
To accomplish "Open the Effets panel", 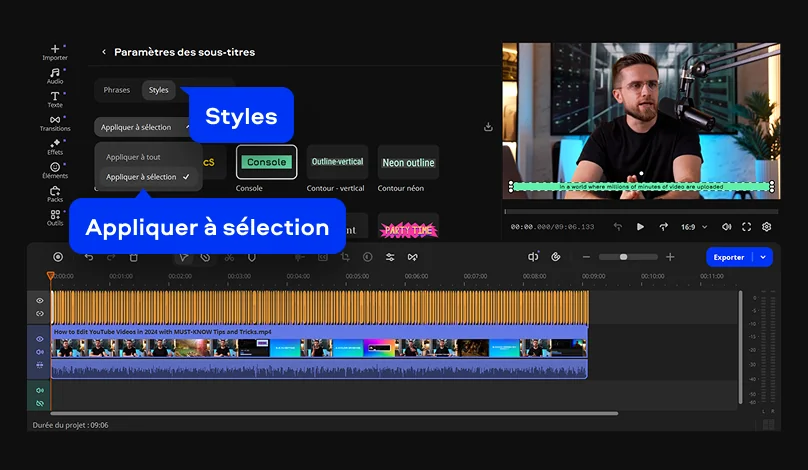I will [x=55, y=146].
